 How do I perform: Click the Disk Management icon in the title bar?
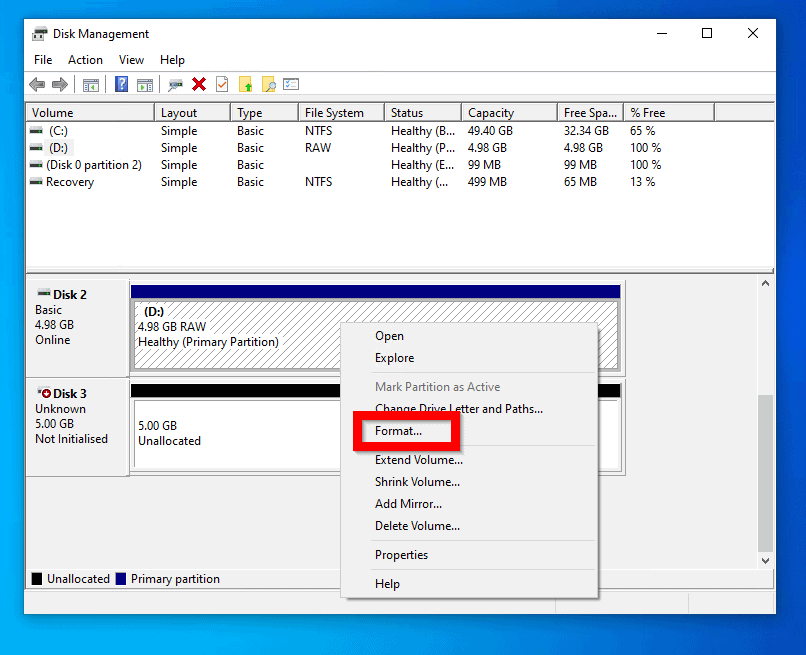(x=39, y=33)
